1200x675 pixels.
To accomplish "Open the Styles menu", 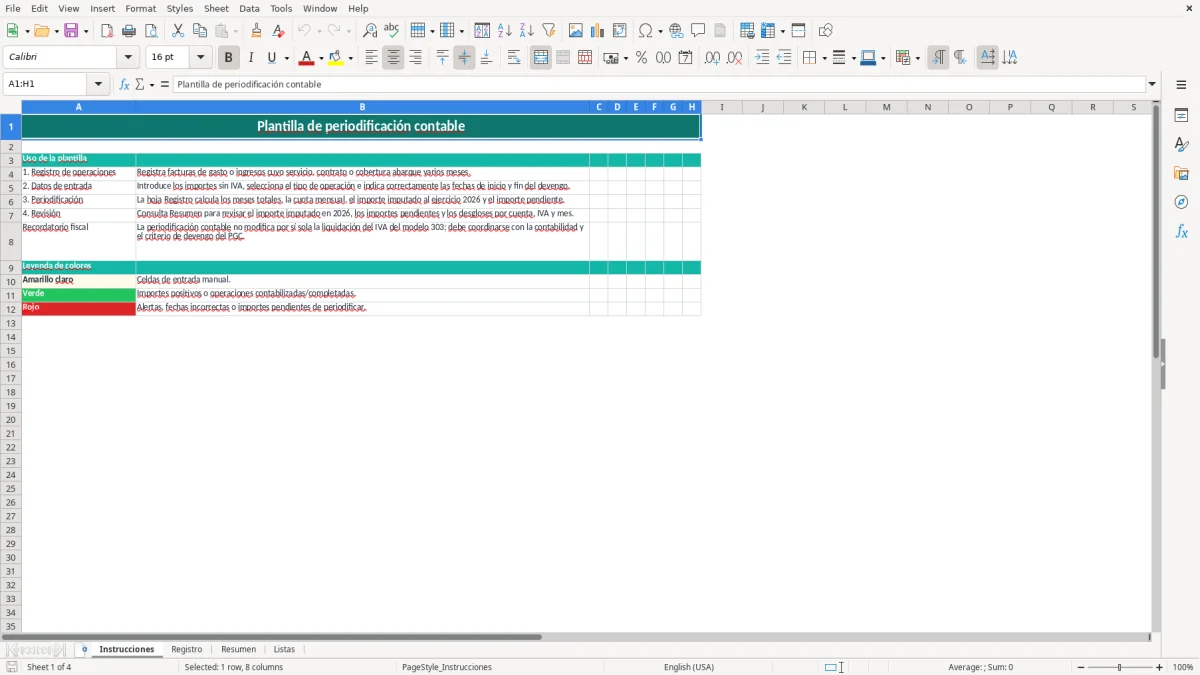I will coord(180,8).
